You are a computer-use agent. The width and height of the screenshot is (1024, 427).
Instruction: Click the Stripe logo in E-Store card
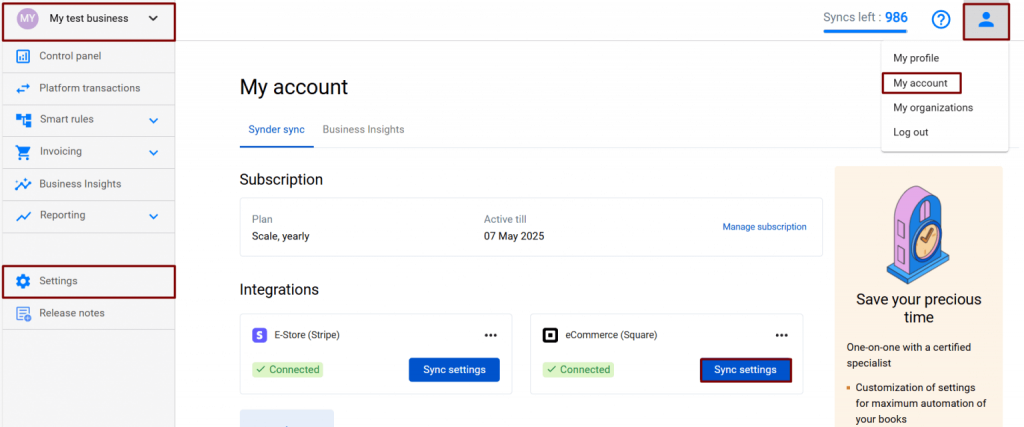tap(259, 335)
